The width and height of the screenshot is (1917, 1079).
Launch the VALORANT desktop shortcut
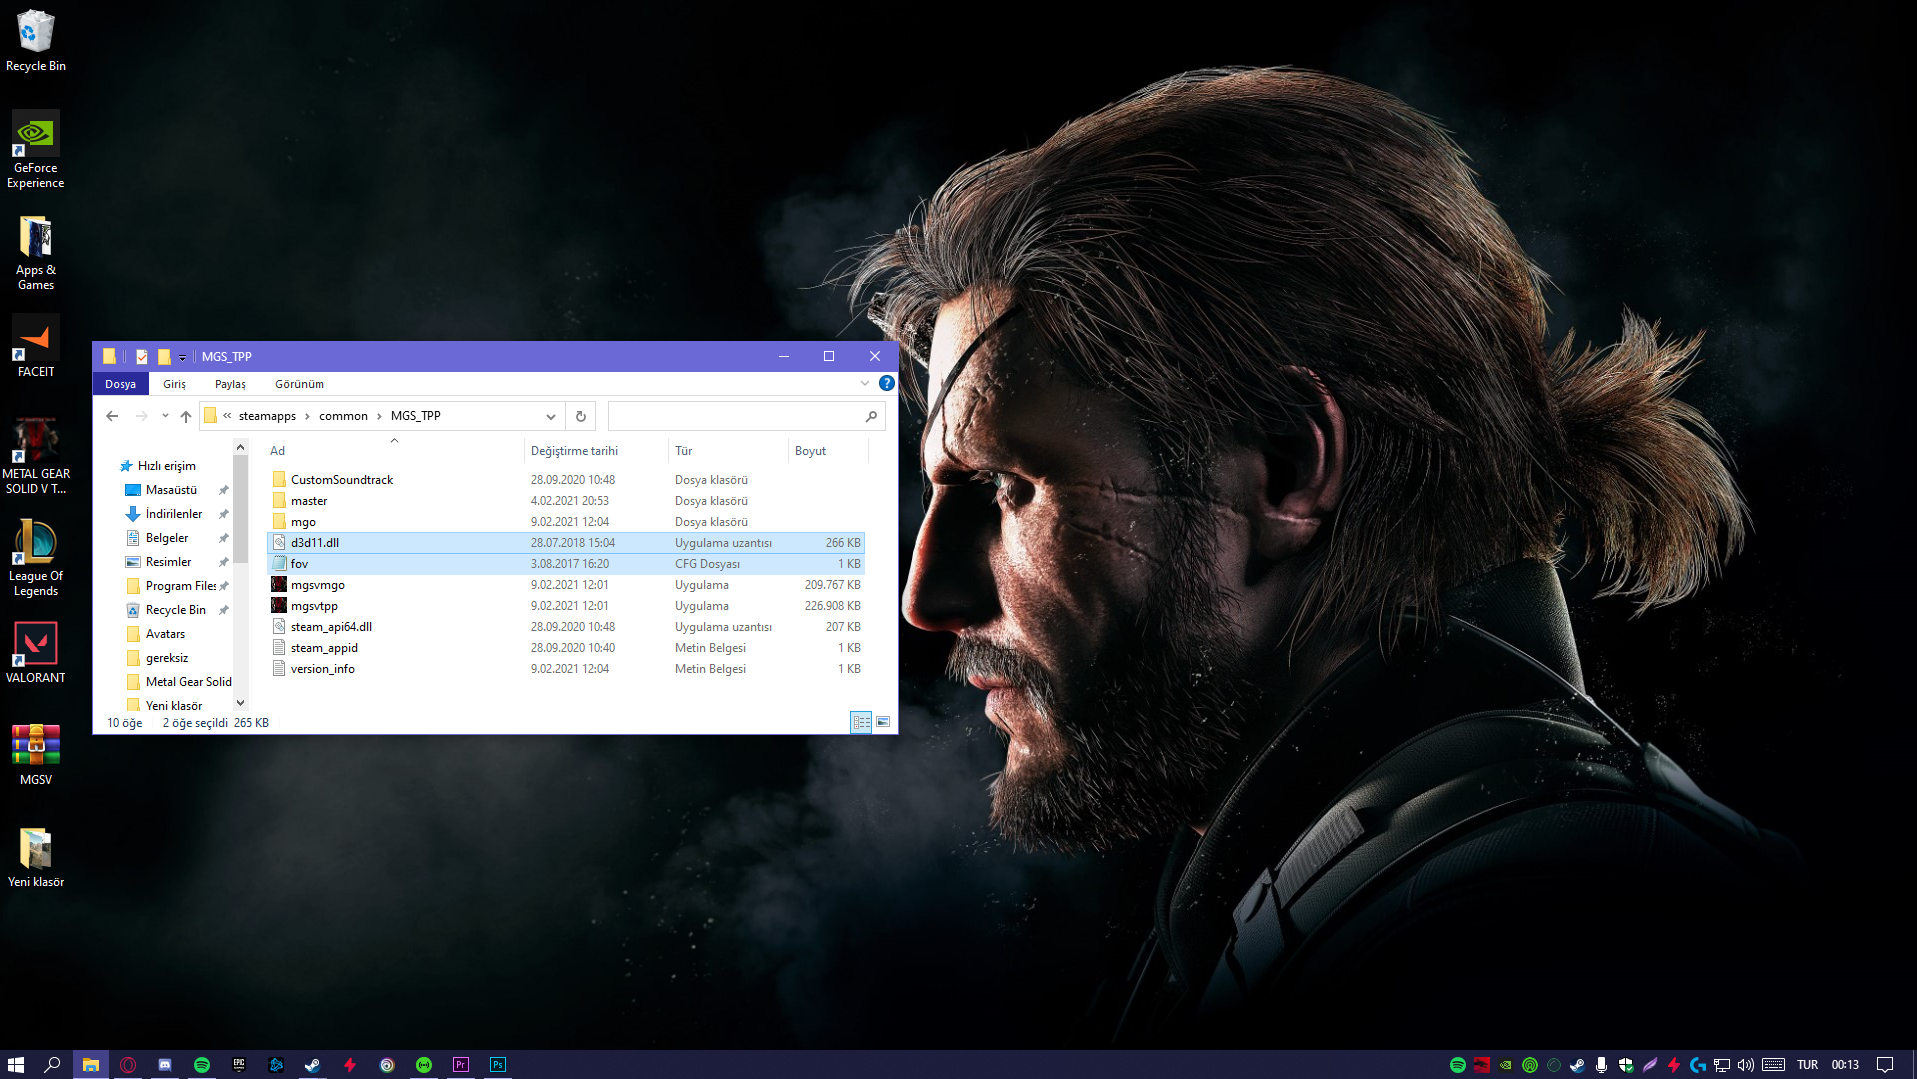coord(36,652)
